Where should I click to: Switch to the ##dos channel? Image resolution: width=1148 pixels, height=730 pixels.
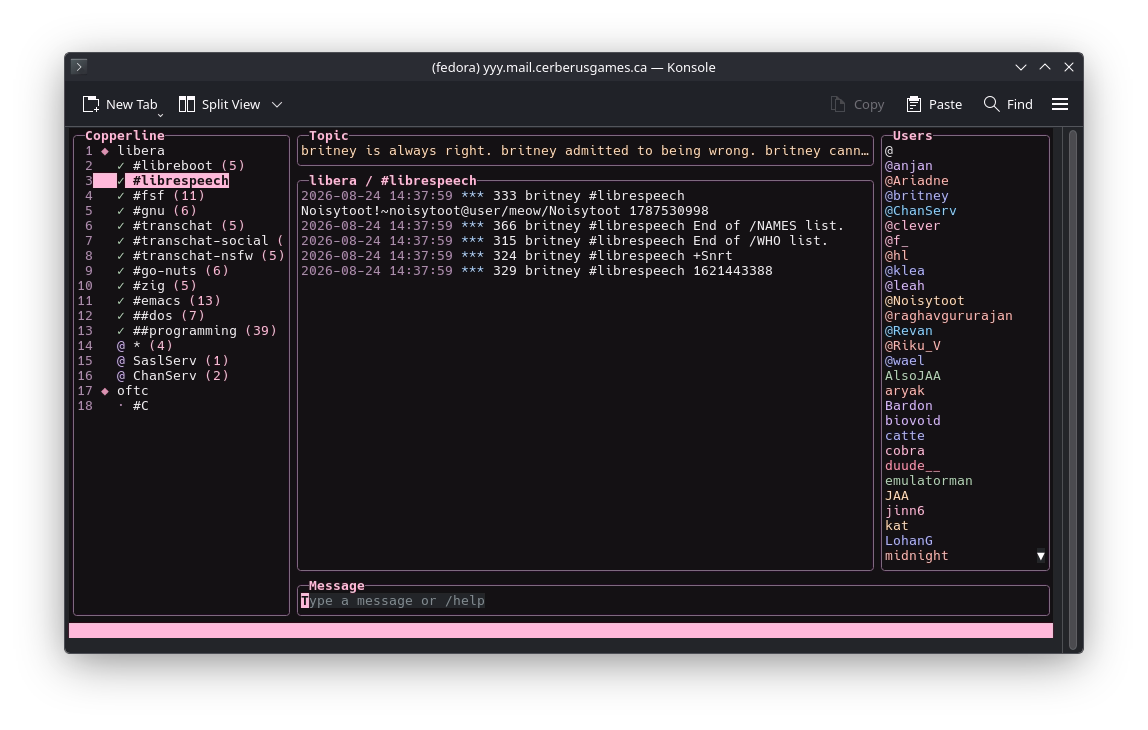click(x=168, y=316)
